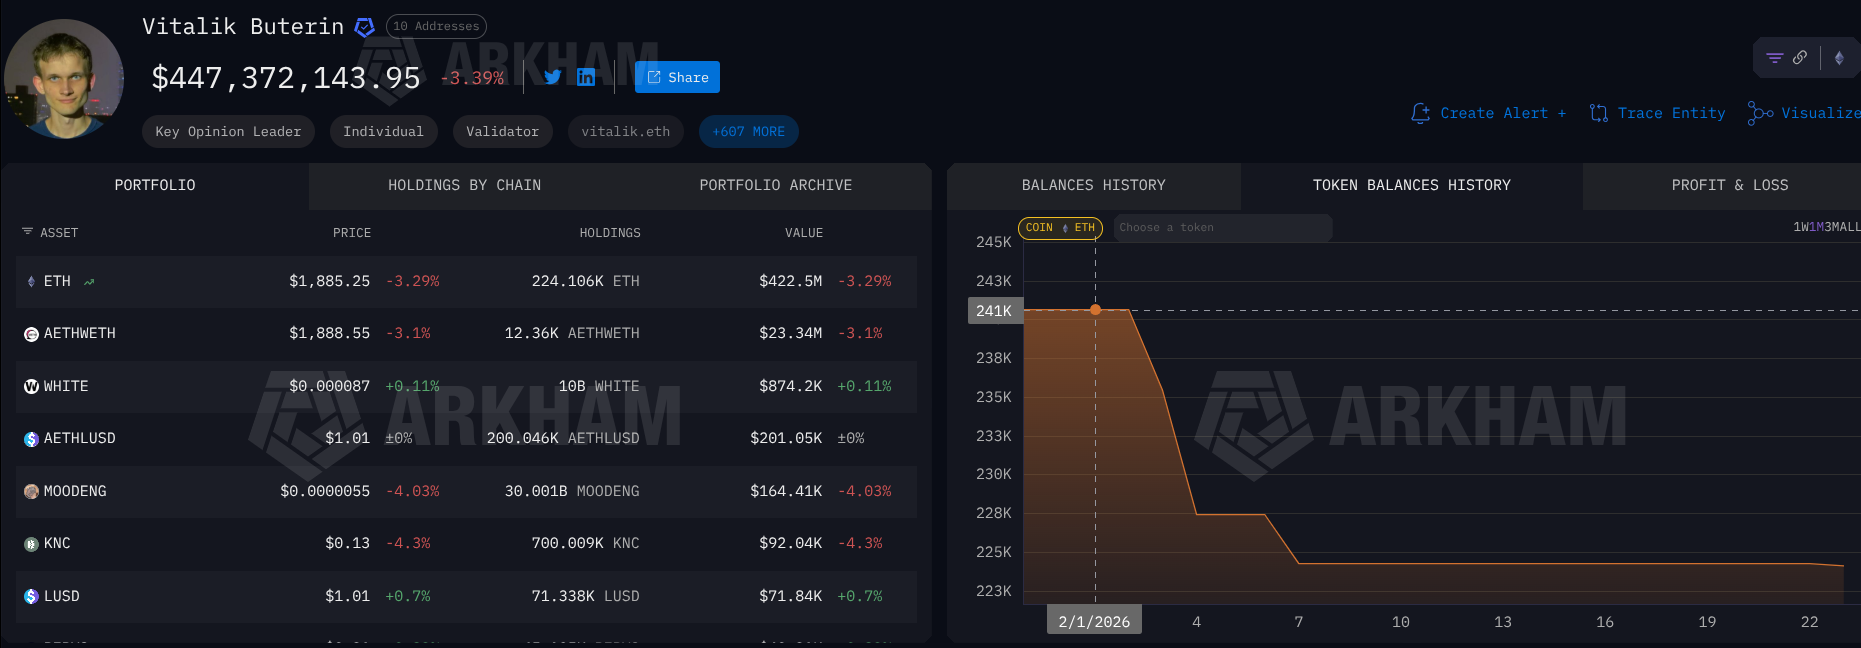Viewport: 1861px width, 648px height.
Task: Click the 10B WHITE holdings
Action: coord(599,386)
